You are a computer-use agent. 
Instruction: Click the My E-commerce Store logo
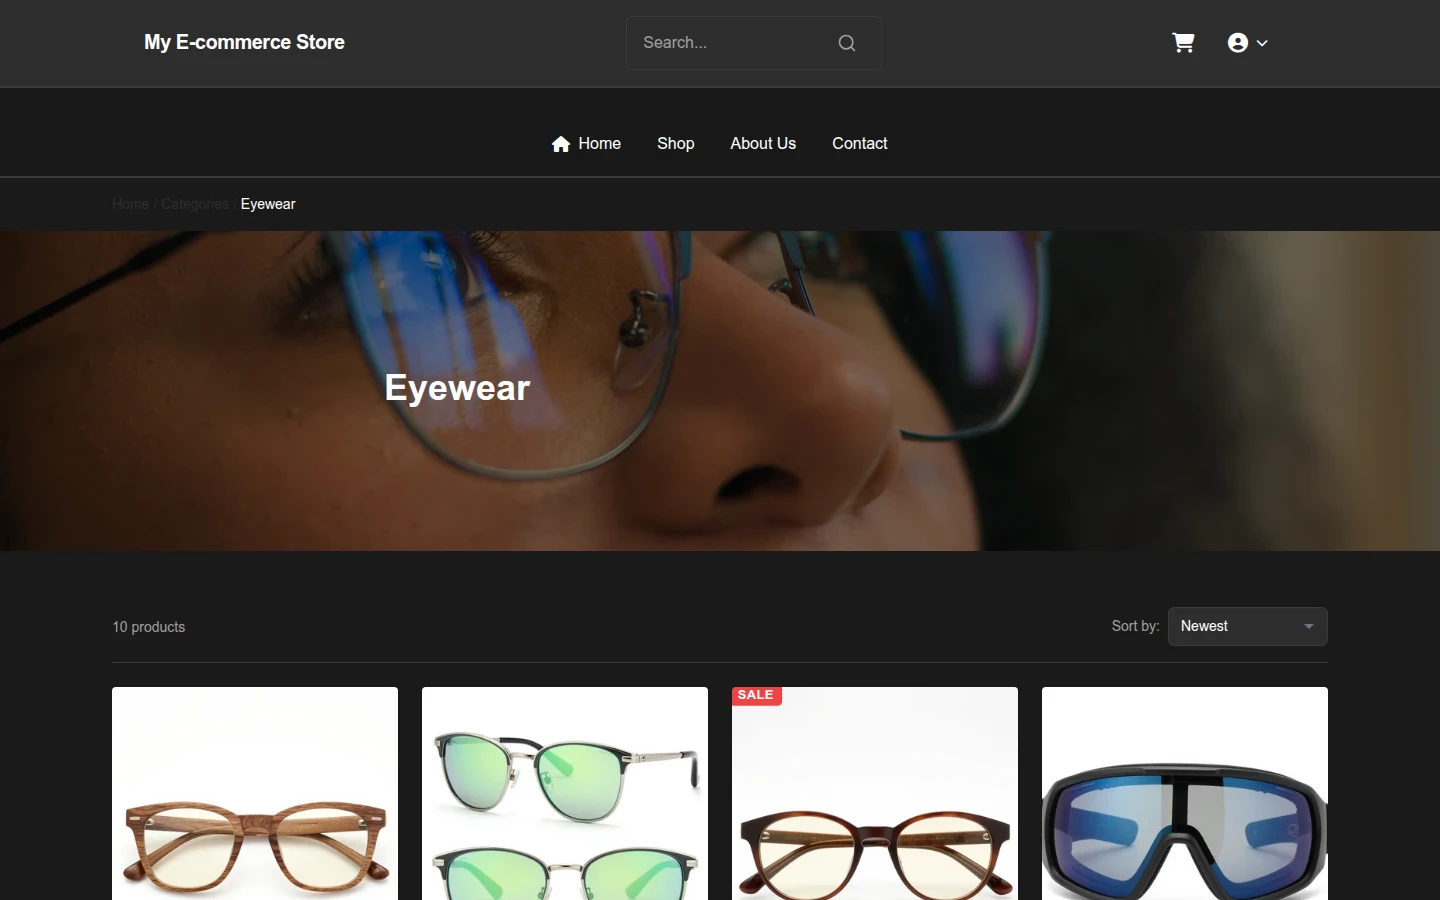pos(244,43)
